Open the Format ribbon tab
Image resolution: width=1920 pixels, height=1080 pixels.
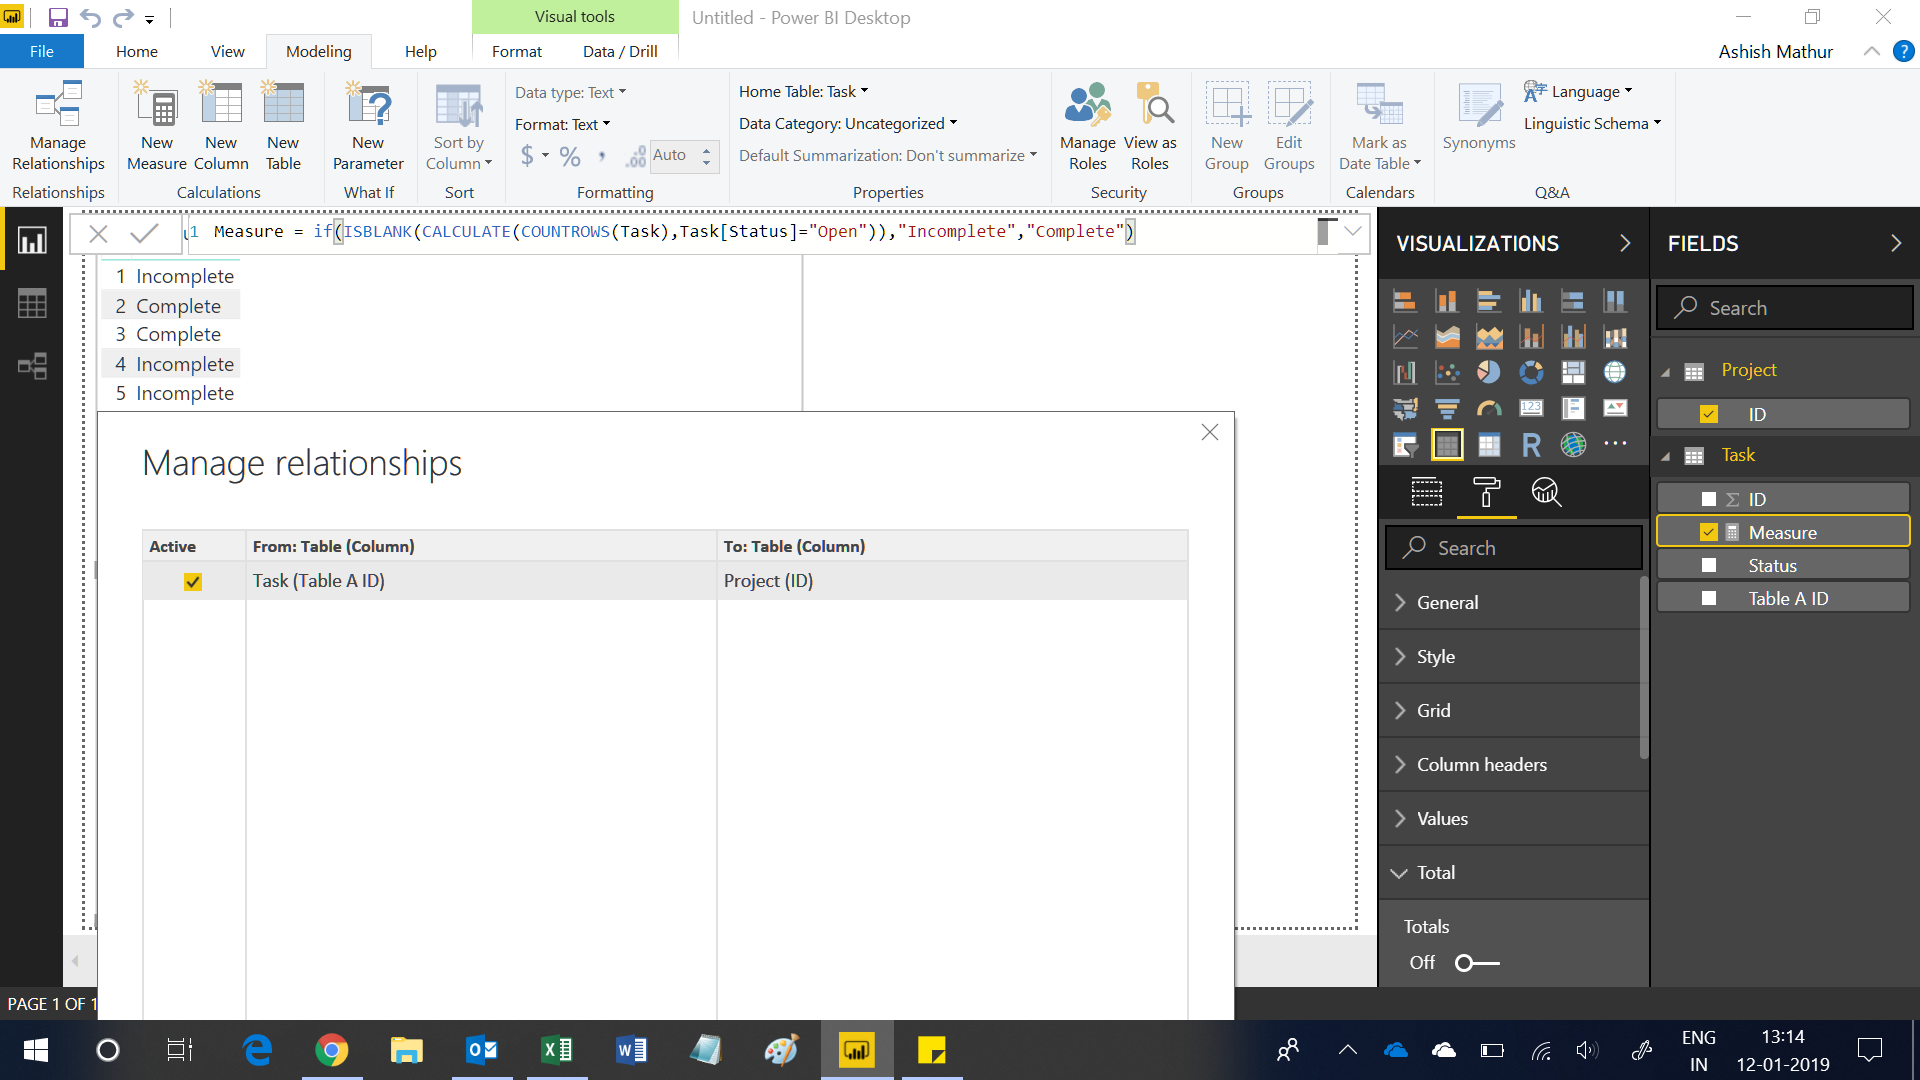[516, 51]
